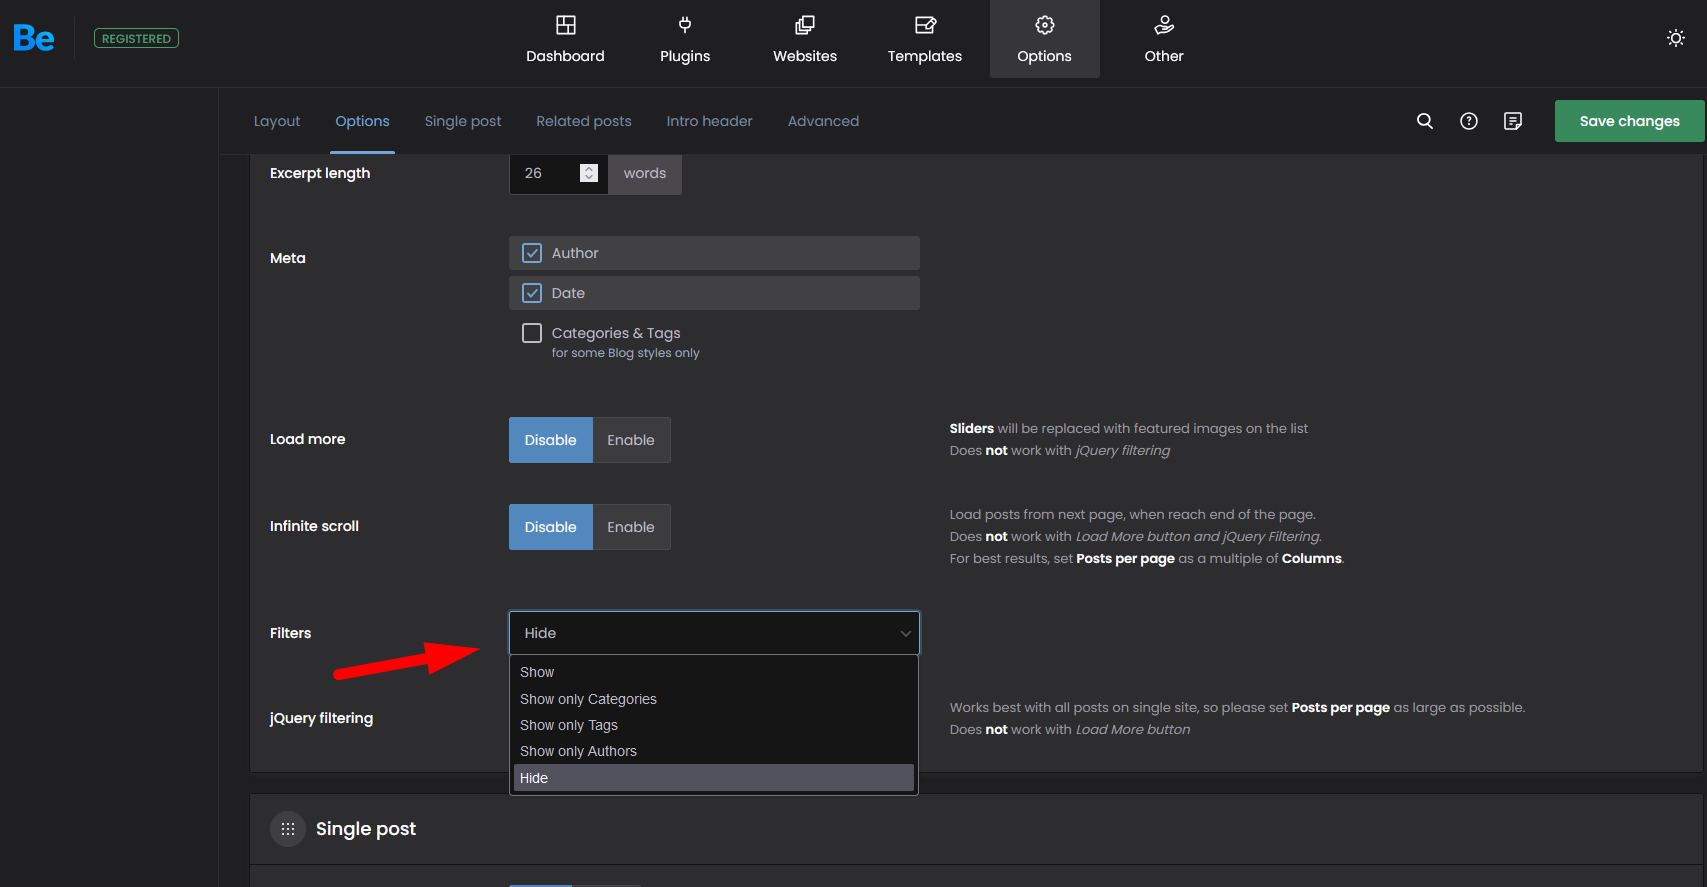
Task: Select the Options sub-tab
Action: click(x=362, y=121)
